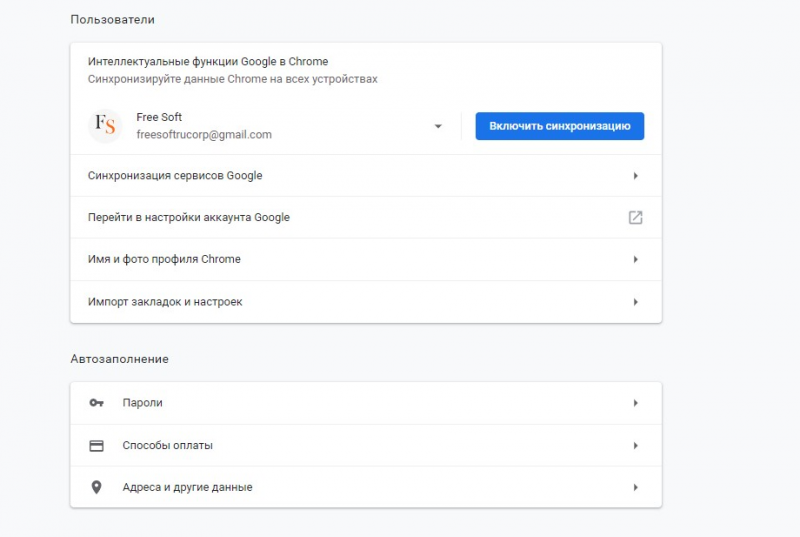
Task: Click the Free Soft profile avatar
Action: (105, 125)
